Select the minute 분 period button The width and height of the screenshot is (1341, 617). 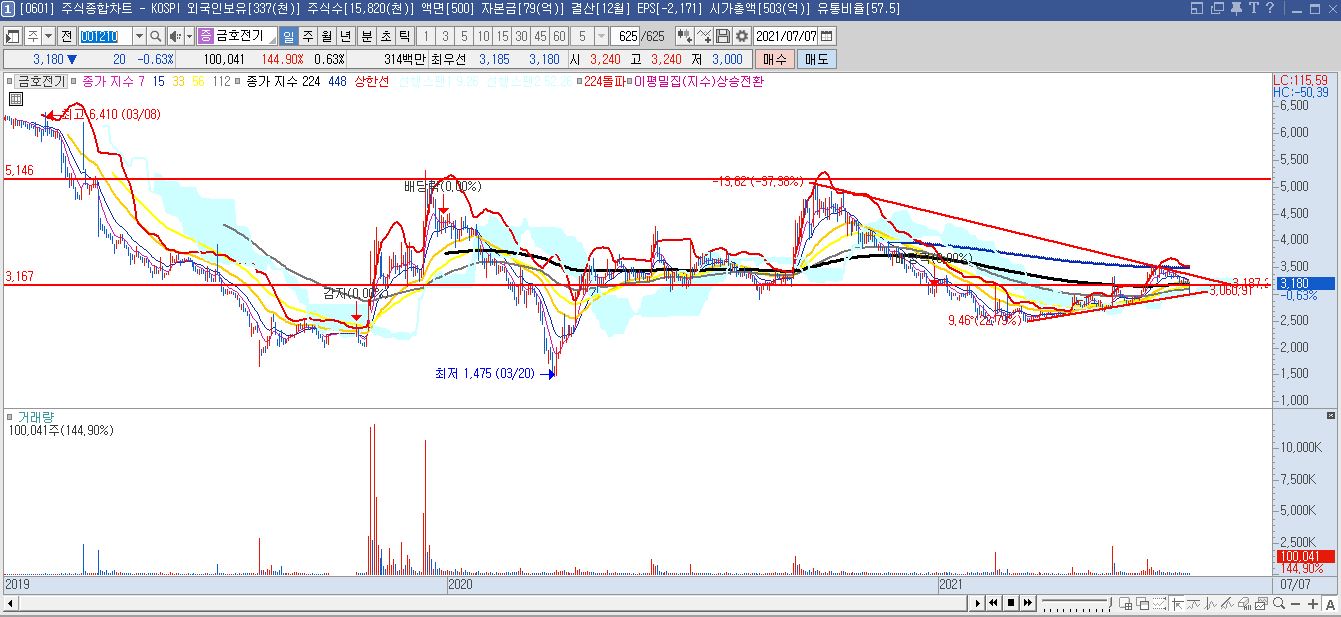click(367, 36)
